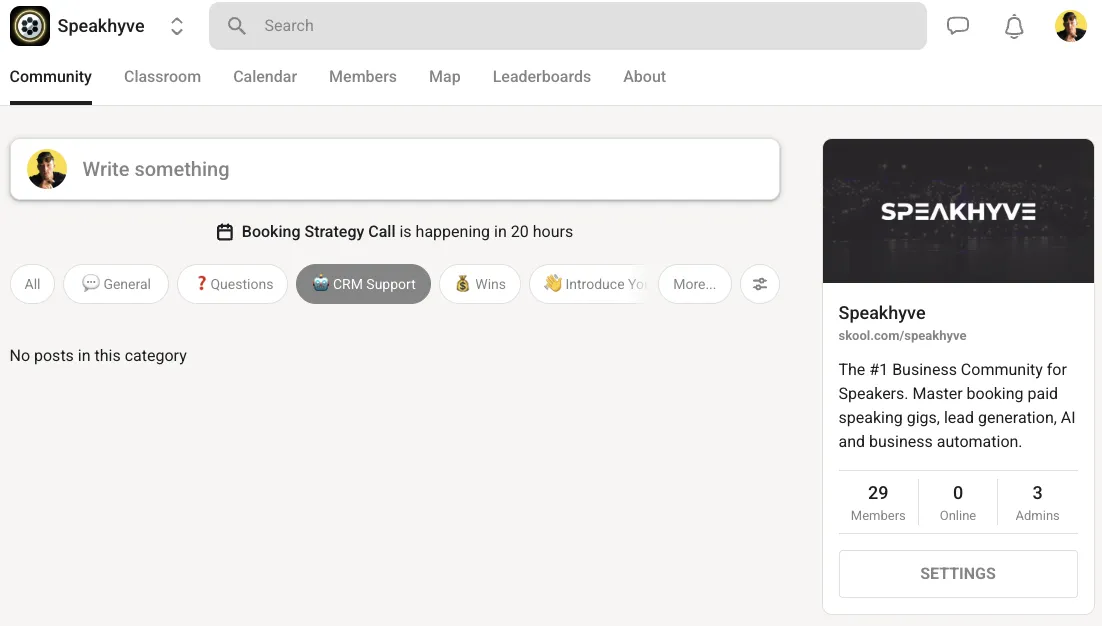This screenshot has width=1102, height=626.
Task: Click the SPEAKHYVE banner image
Action: 958,211
